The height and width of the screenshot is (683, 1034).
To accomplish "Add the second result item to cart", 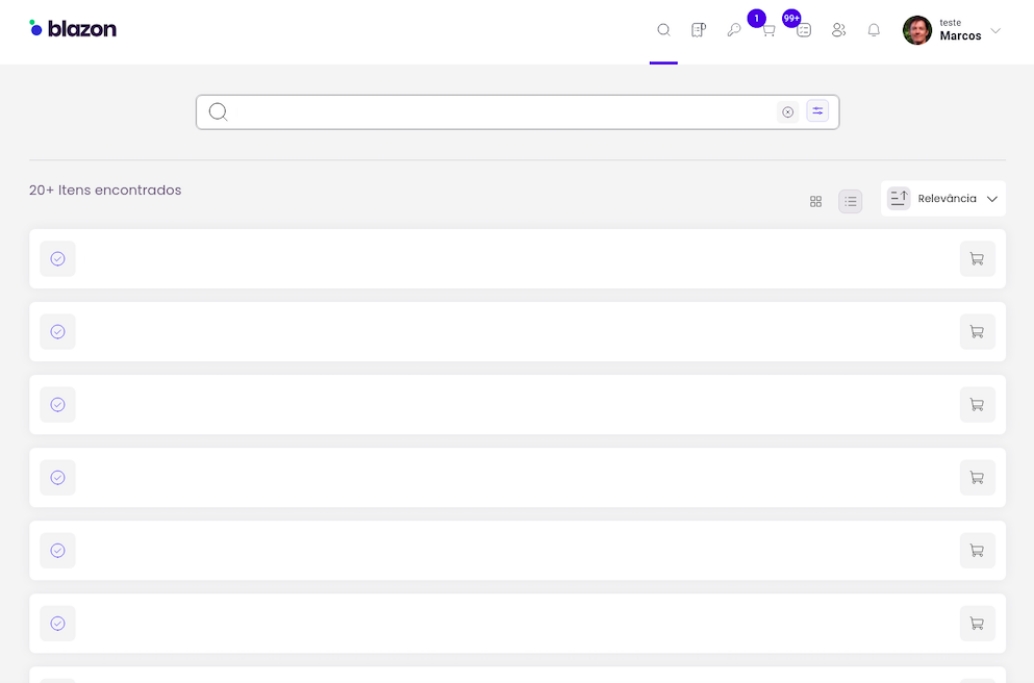I will pos(977,332).
